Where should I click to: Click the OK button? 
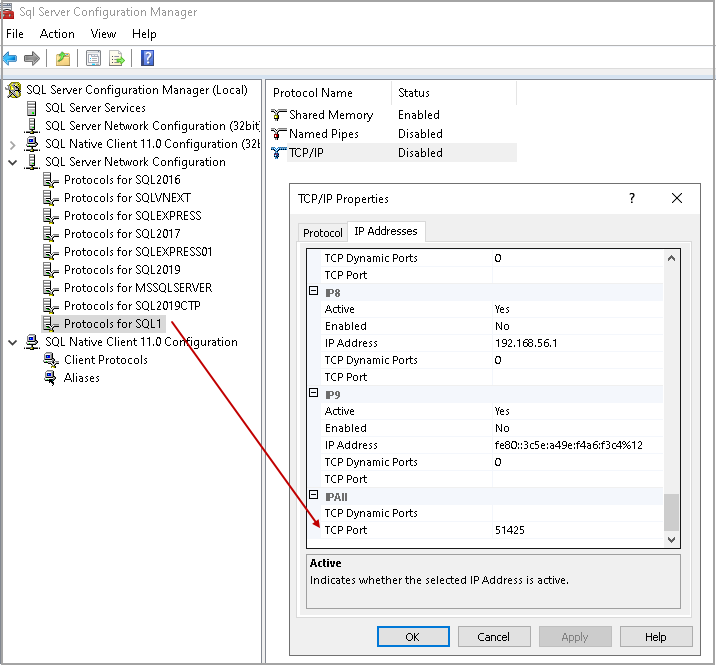[x=413, y=637]
